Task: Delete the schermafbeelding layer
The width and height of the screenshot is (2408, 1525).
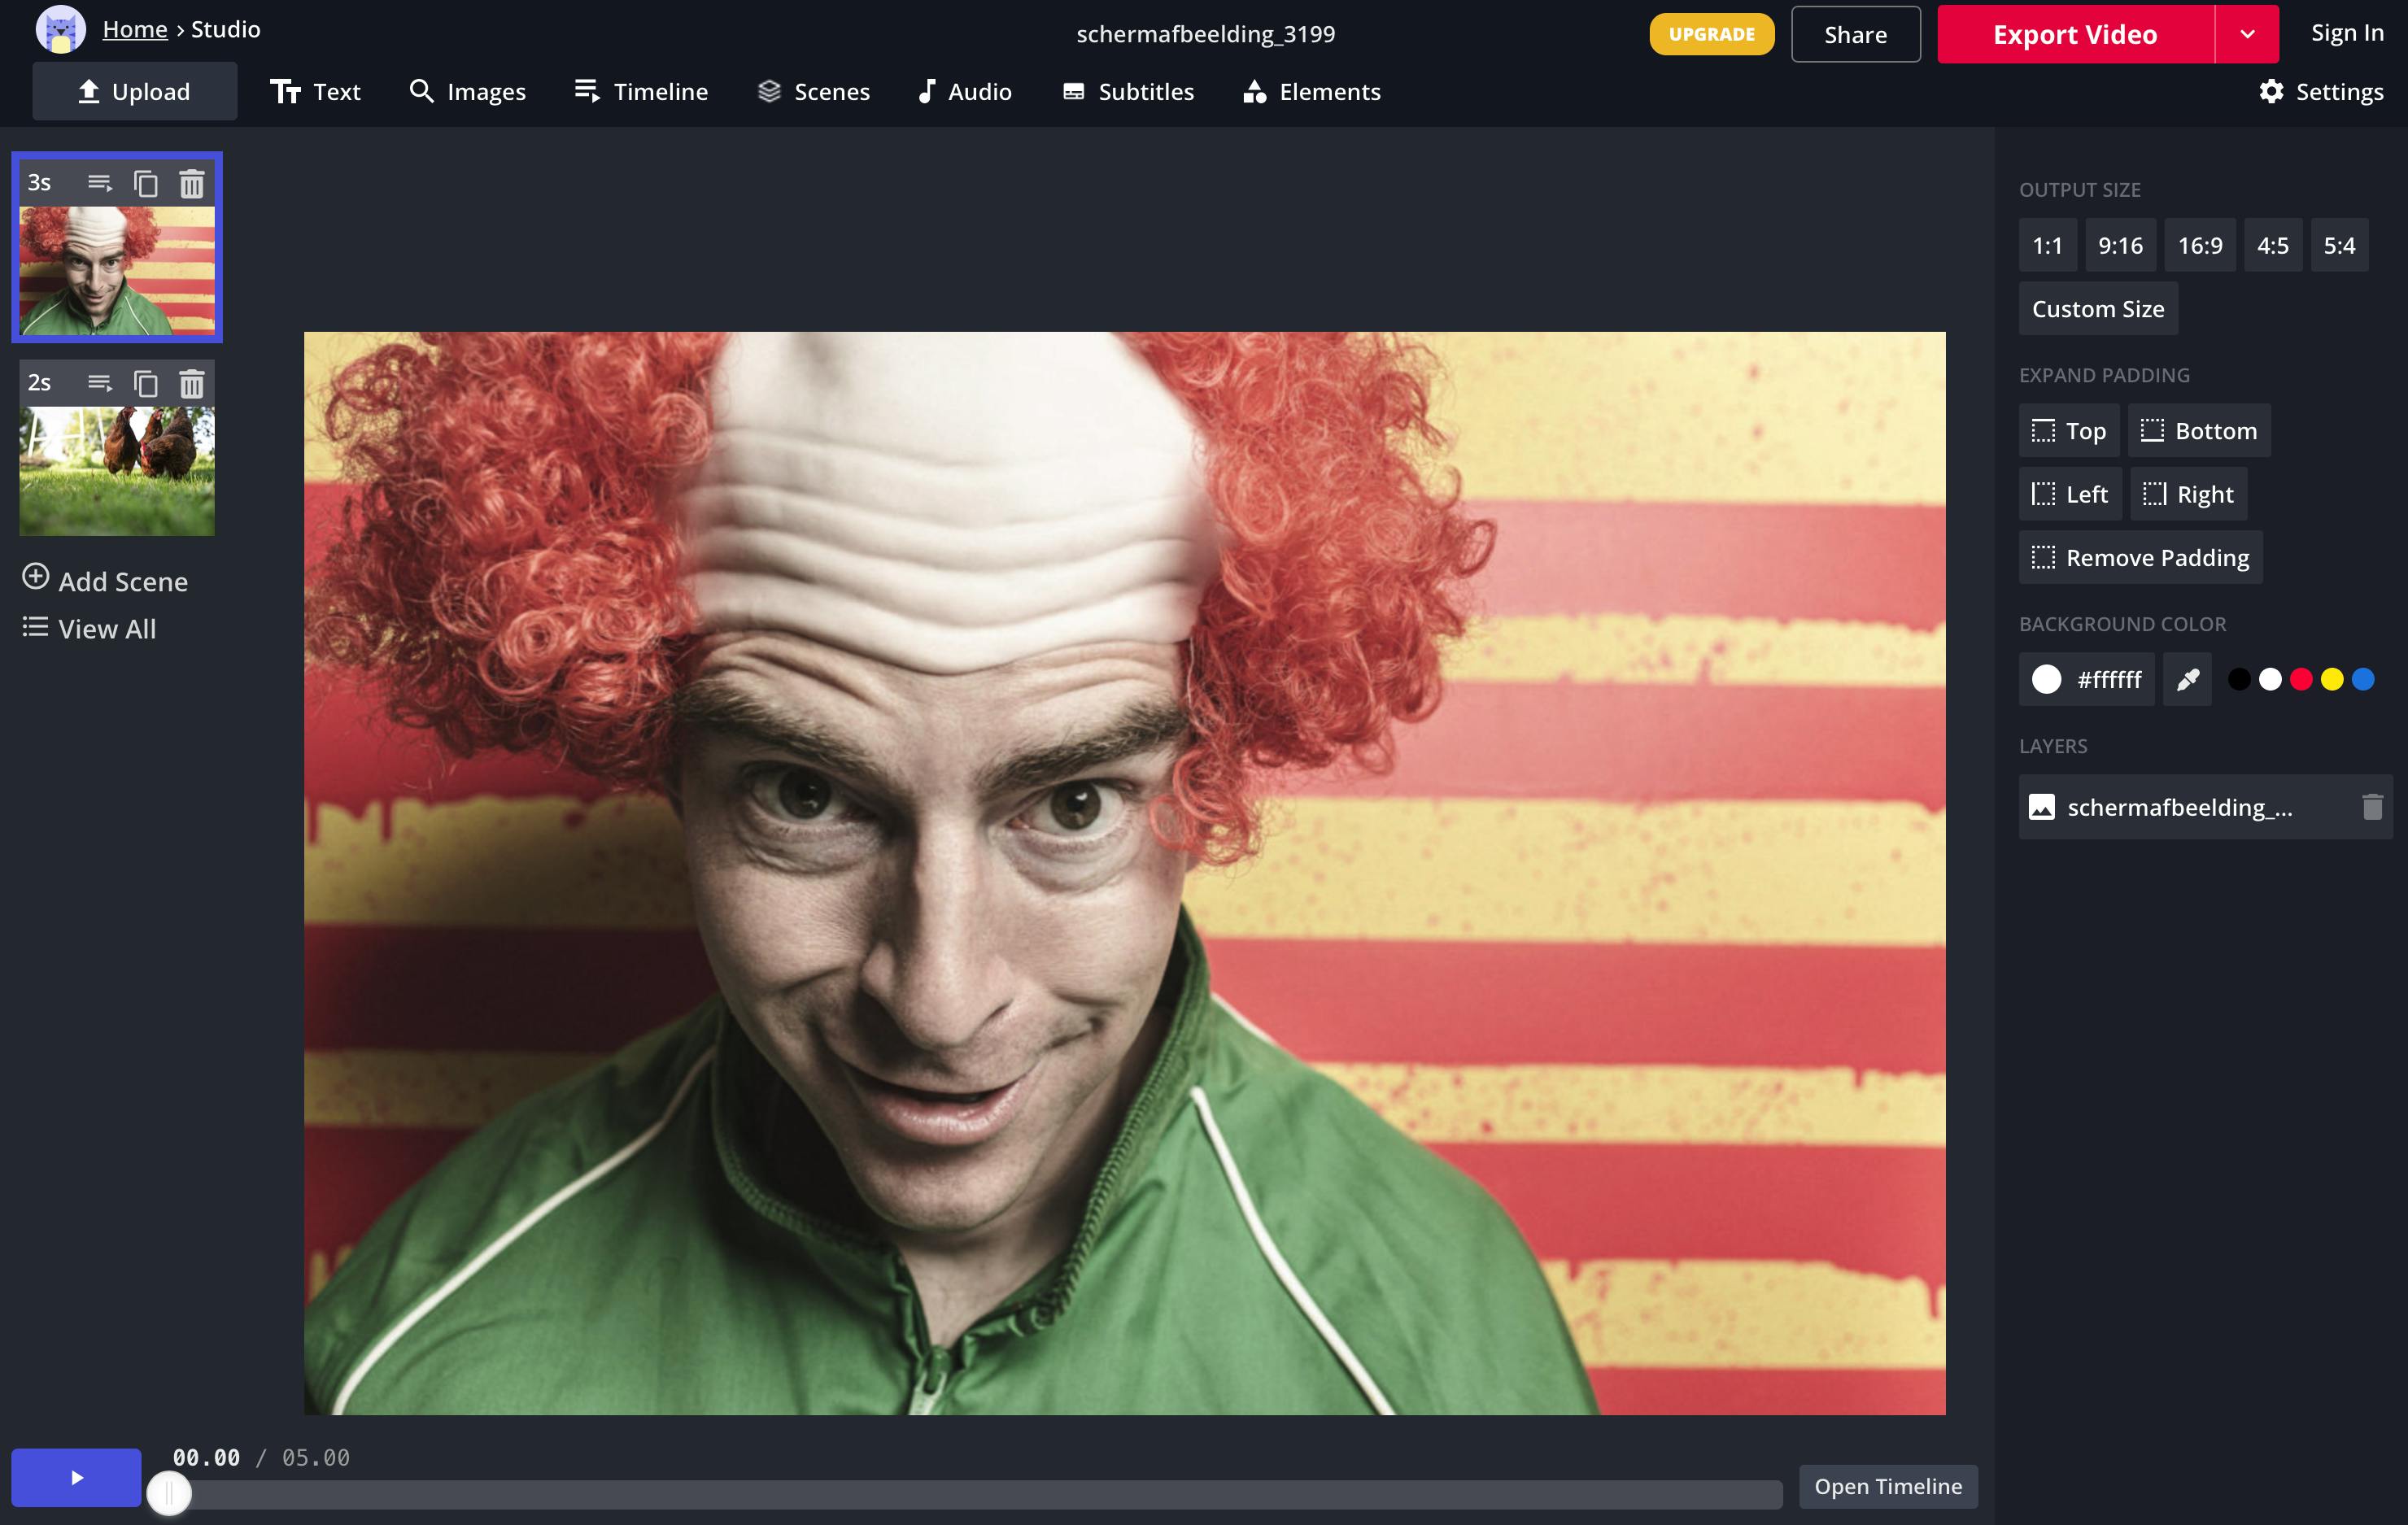Action: [2372, 807]
